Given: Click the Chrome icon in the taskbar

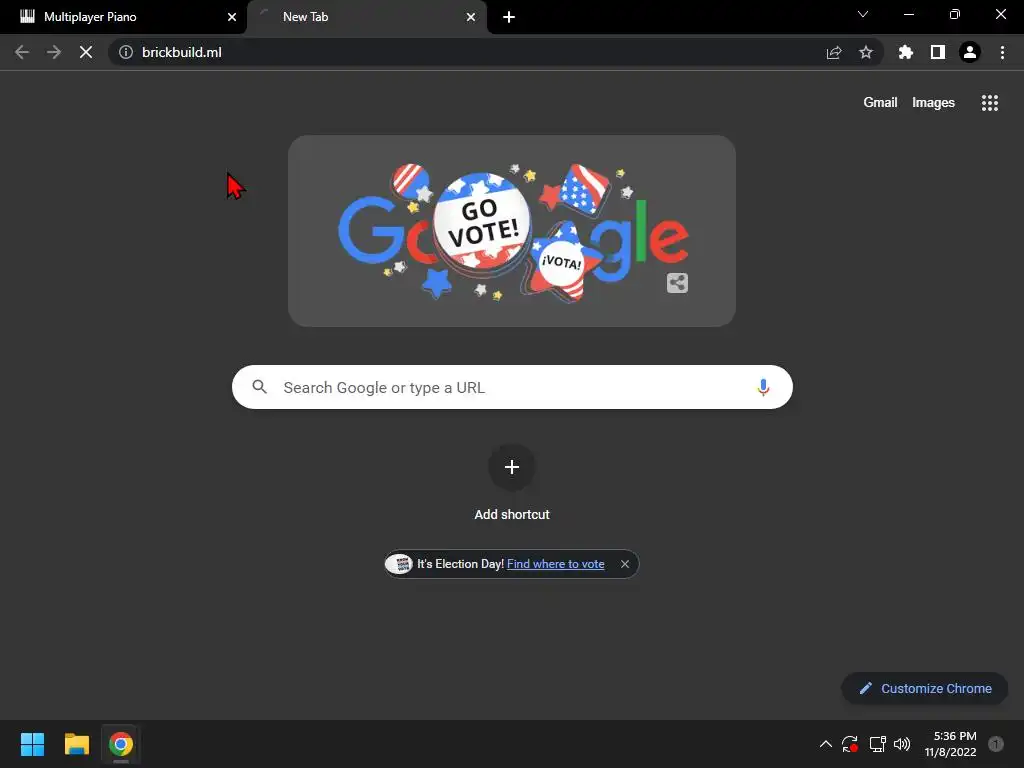Looking at the screenshot, I should click(121, 744).
